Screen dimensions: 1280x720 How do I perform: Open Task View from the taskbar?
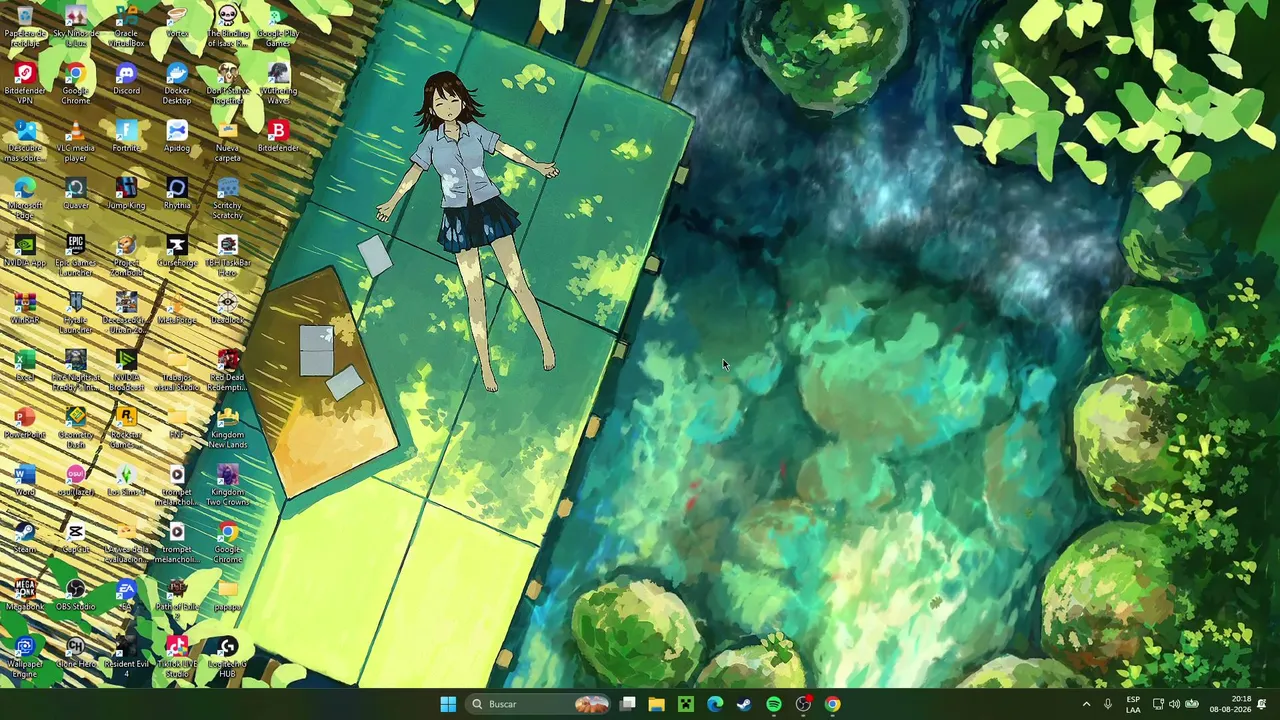pos(627,704)
